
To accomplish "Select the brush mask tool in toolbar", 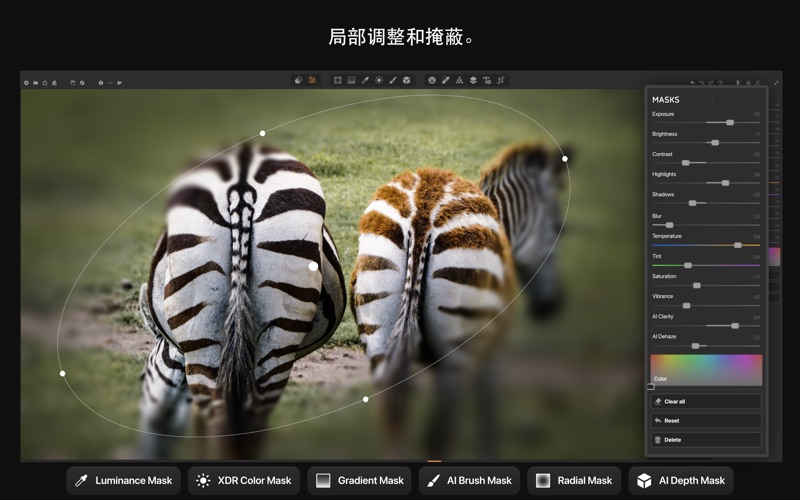I will click(393, 80).
